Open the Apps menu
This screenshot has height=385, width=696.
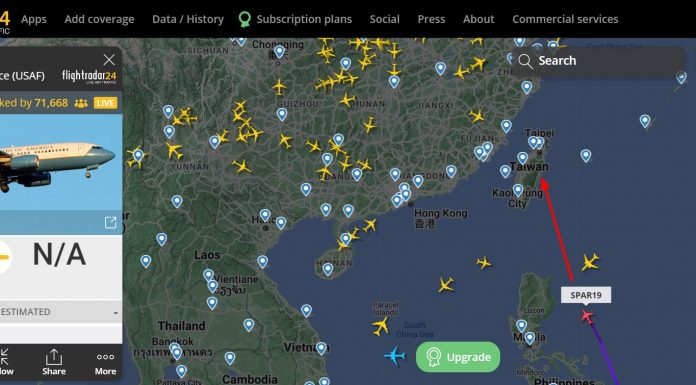point(34,19)
